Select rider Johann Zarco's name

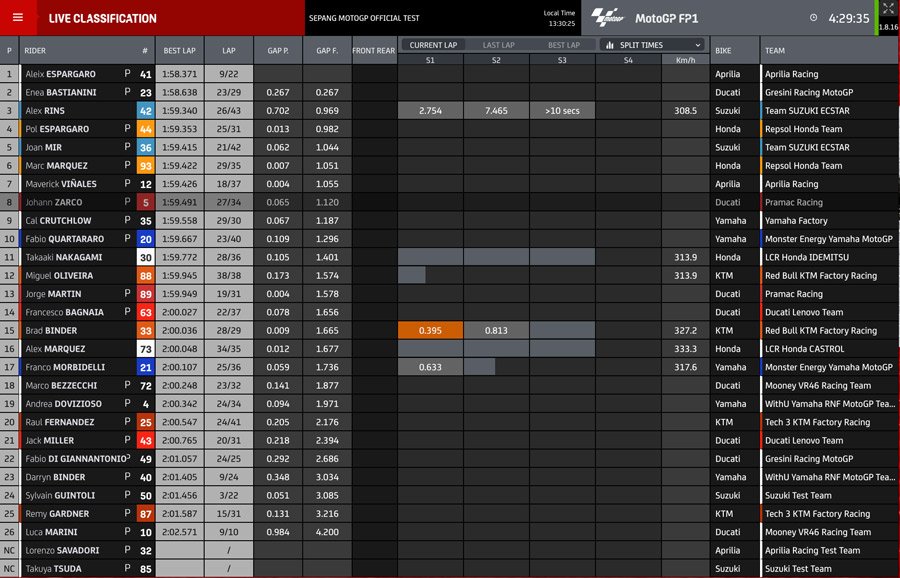coord(53,202)
